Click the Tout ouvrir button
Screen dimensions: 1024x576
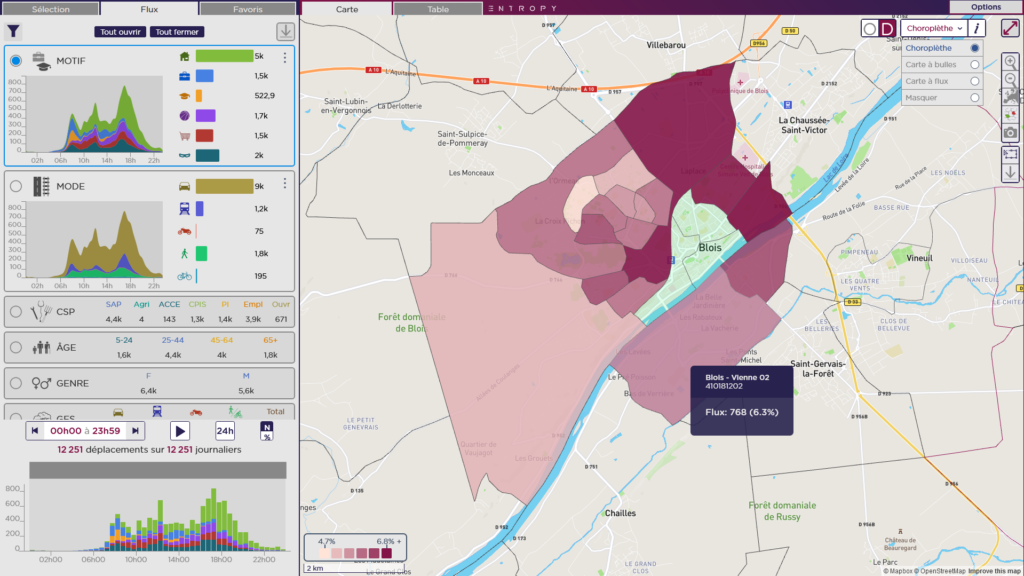(x=120, y=31)
